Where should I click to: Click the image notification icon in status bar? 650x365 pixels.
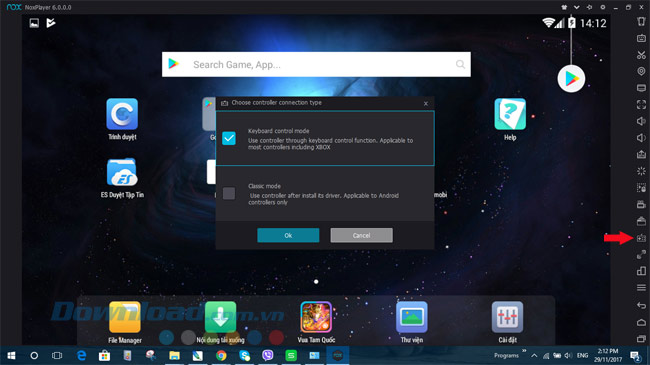tap(34, 23)
